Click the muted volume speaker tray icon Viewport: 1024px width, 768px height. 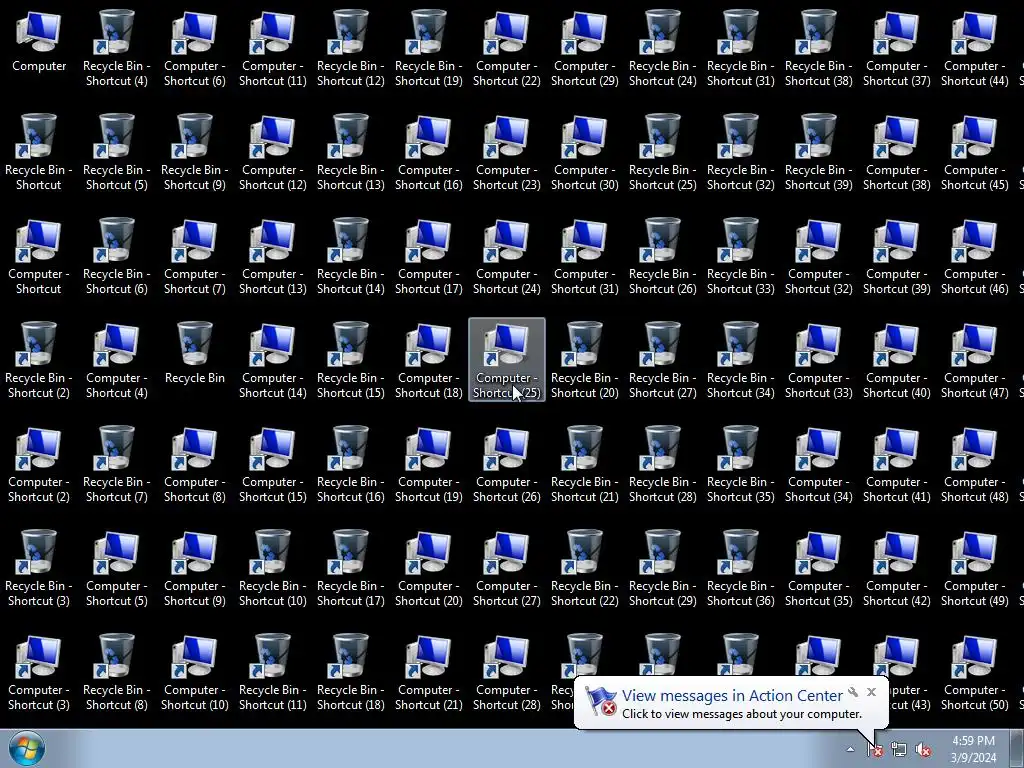923,750
